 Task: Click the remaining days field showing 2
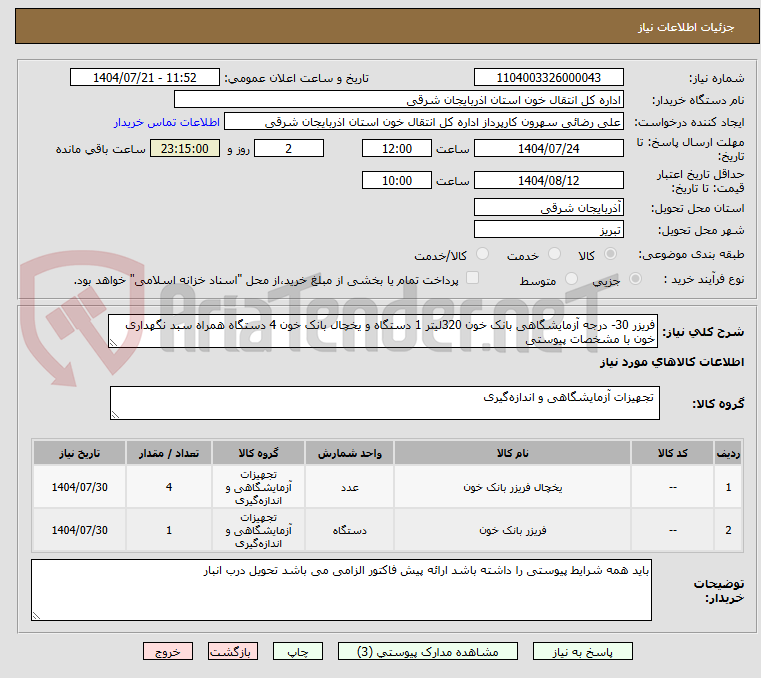coord(289,149)
